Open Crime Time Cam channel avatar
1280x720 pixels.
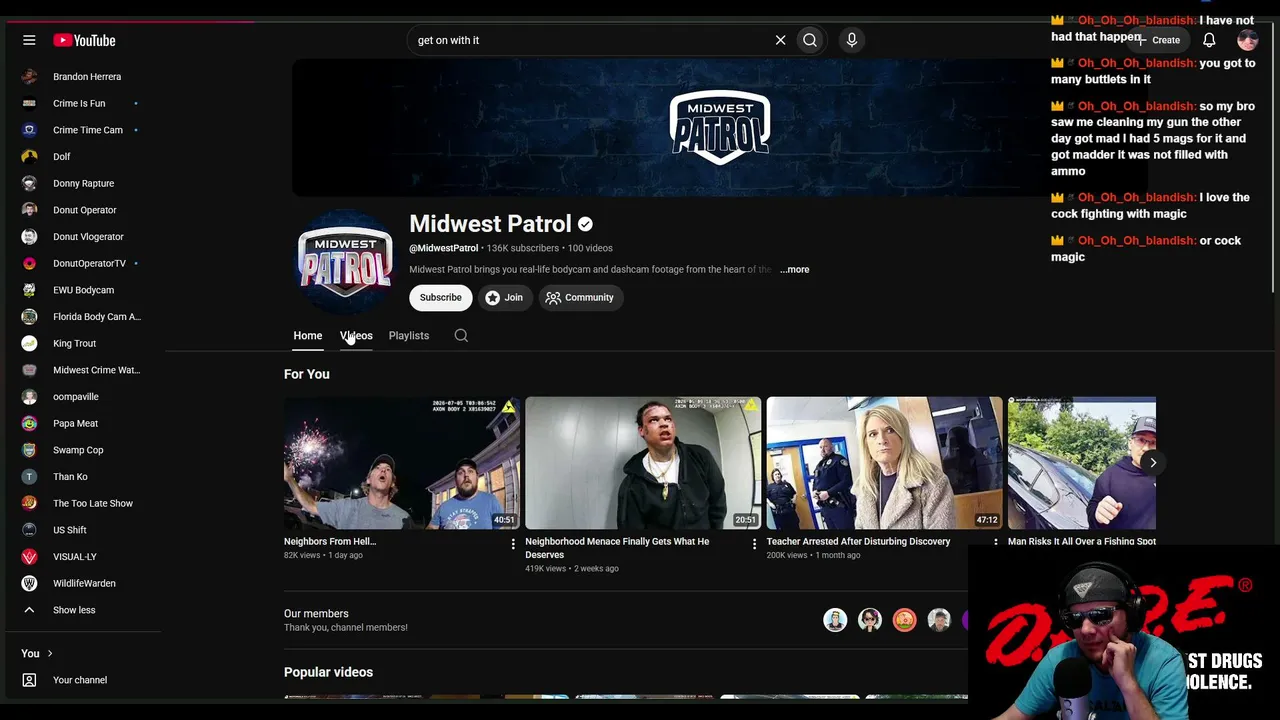click(x=29, y=130)
